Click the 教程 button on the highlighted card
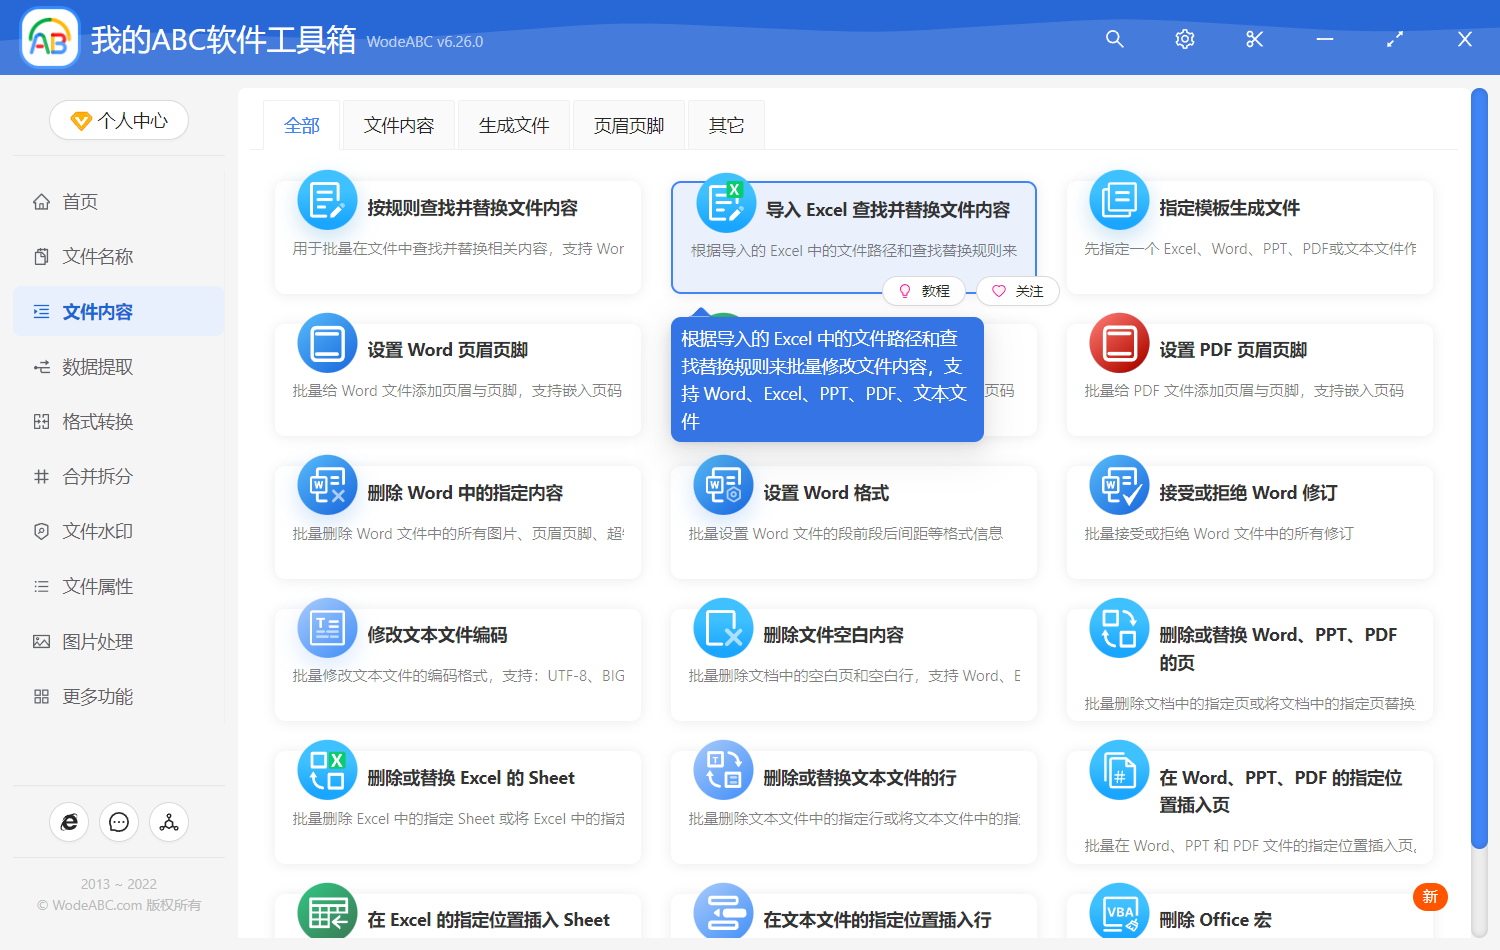This screenshot has width=1500, height=950. coord(924,291)
